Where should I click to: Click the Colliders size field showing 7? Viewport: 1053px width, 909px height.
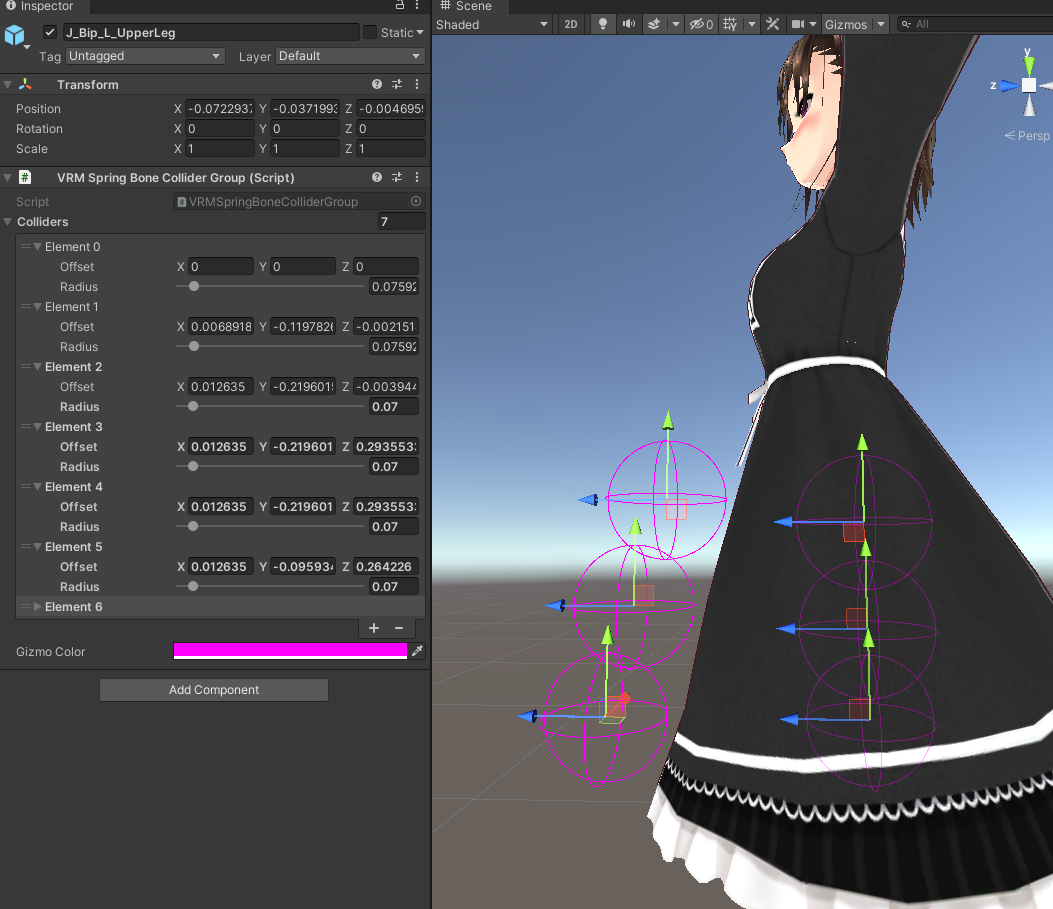click(402, 222)
